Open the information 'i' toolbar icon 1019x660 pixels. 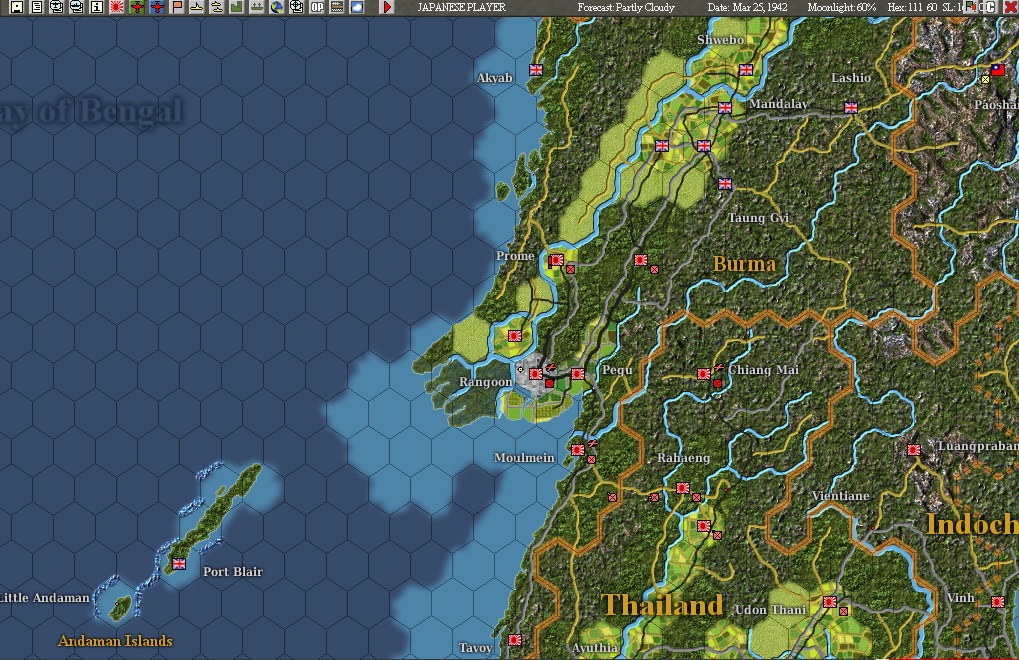(x=97, y=7)
